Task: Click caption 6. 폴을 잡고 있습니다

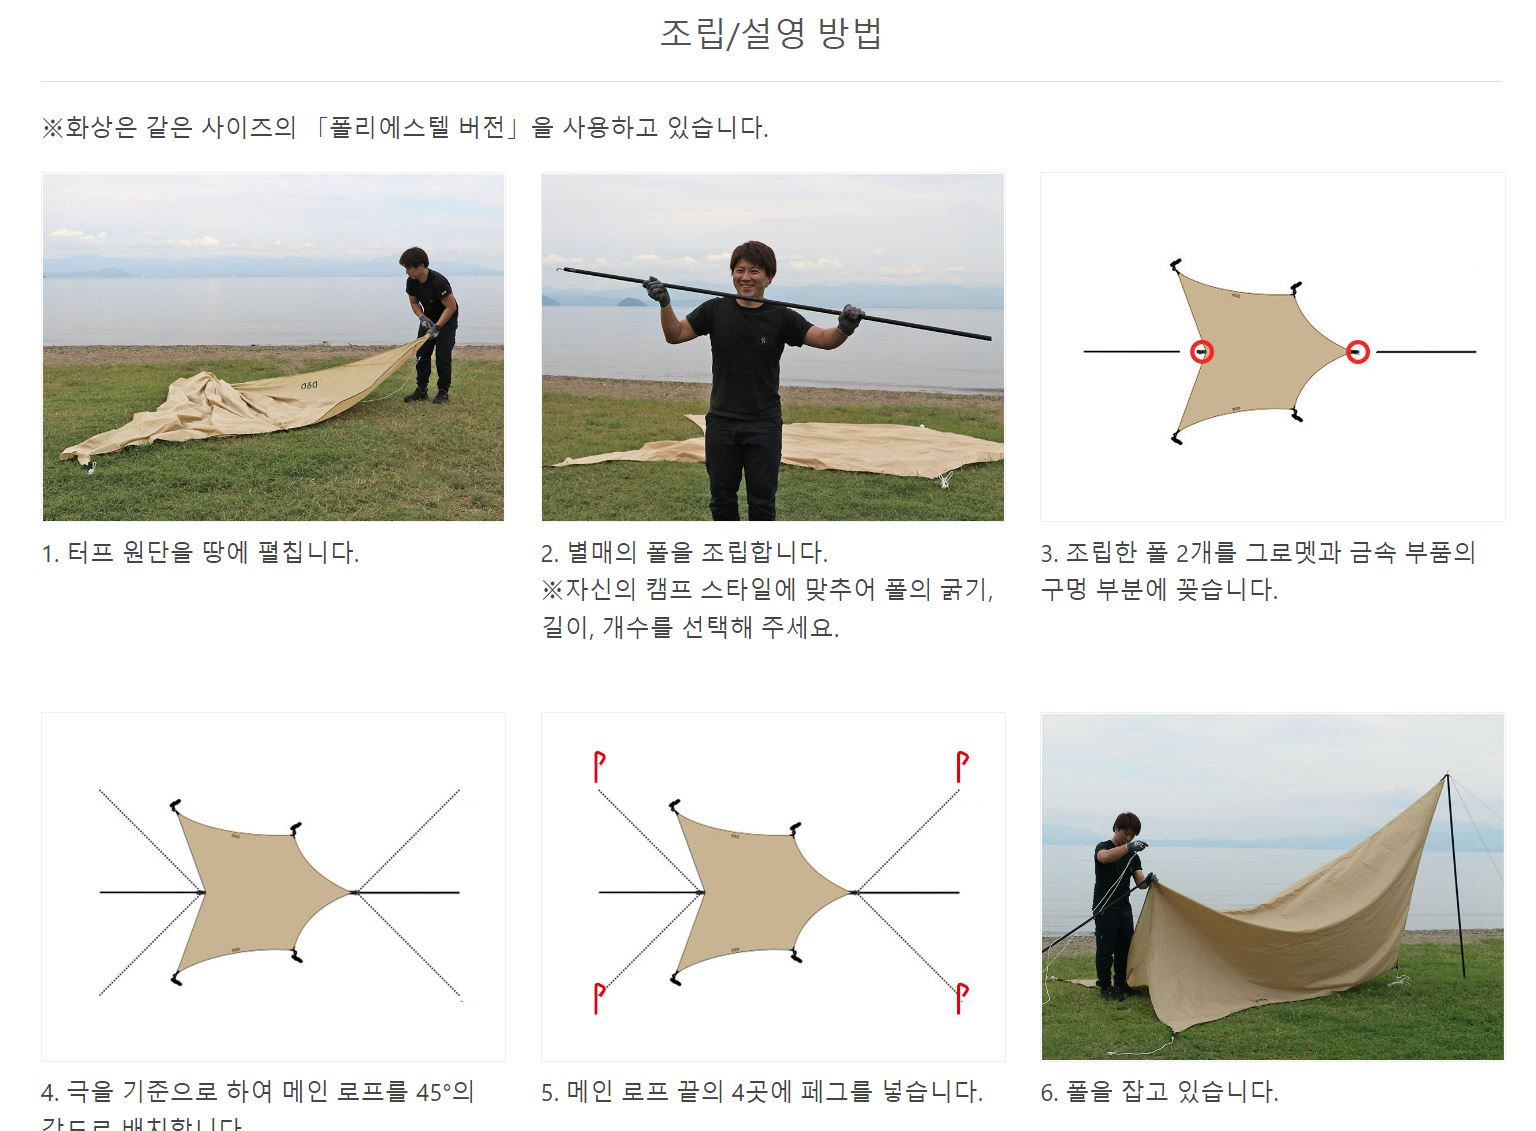Action: [x=1159, y=1091]
